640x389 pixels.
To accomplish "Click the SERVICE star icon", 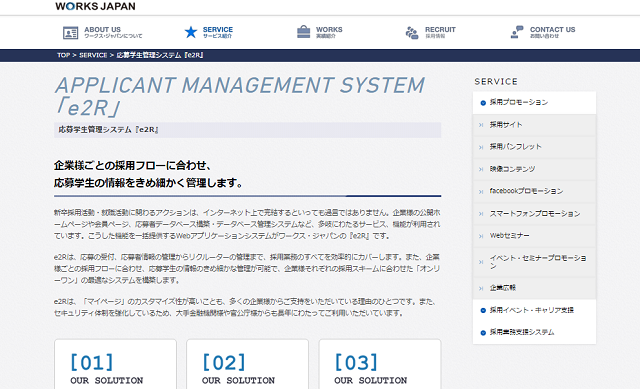I will click(x=191, y=32).
